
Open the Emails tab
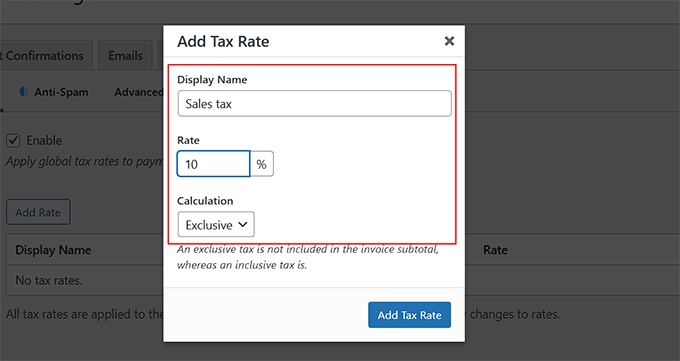[125, 56]
